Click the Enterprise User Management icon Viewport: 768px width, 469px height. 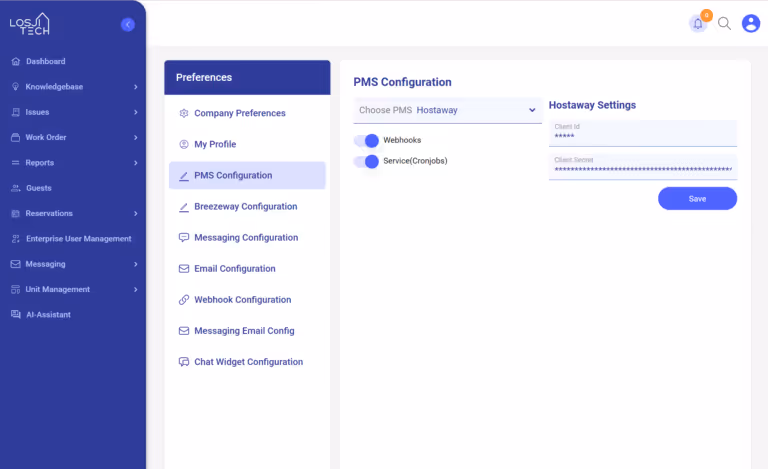point(16,239)
